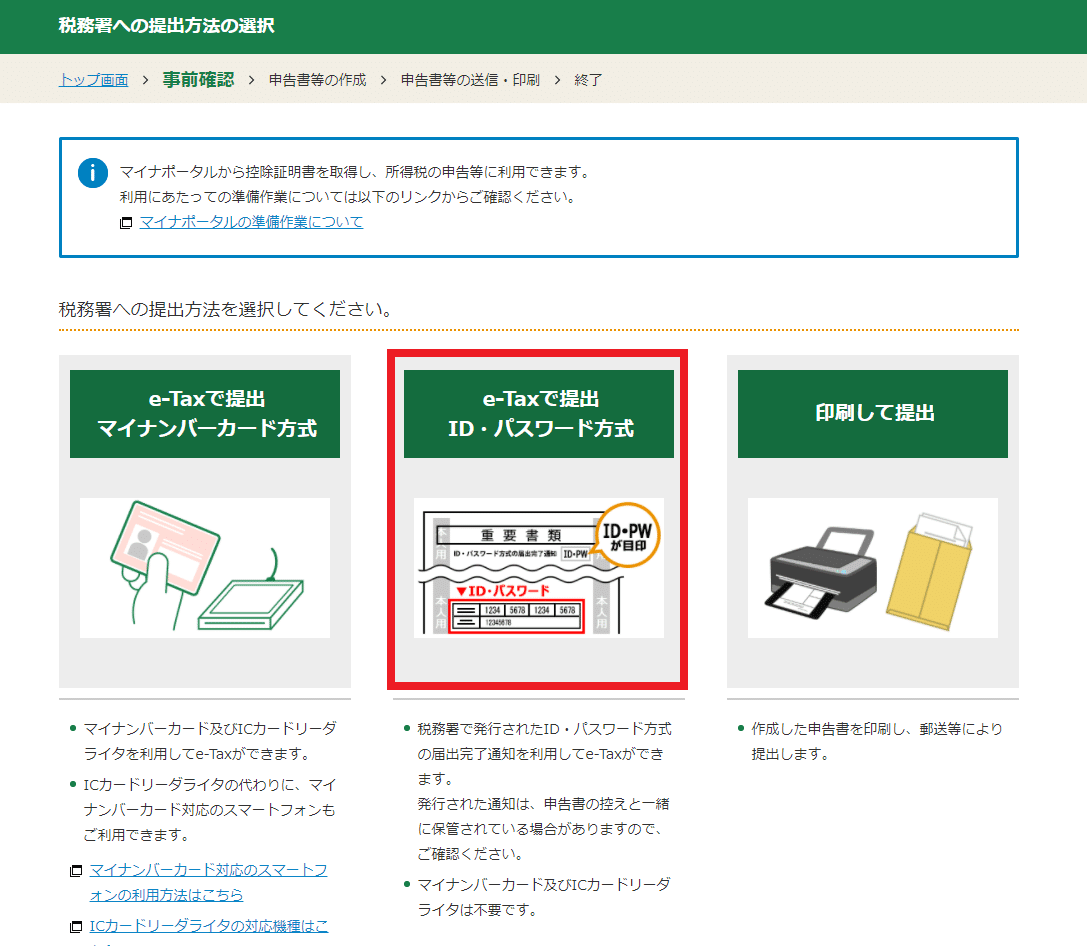Click chevron between トップ画面 and 事前確認
This screenshot has width=1087, height=946.
point(145,80)
